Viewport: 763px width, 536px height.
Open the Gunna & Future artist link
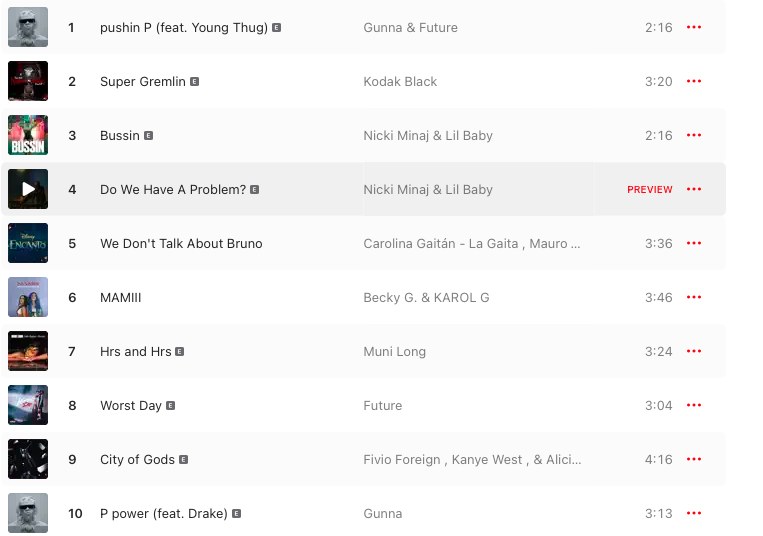[x=410, y=27]
